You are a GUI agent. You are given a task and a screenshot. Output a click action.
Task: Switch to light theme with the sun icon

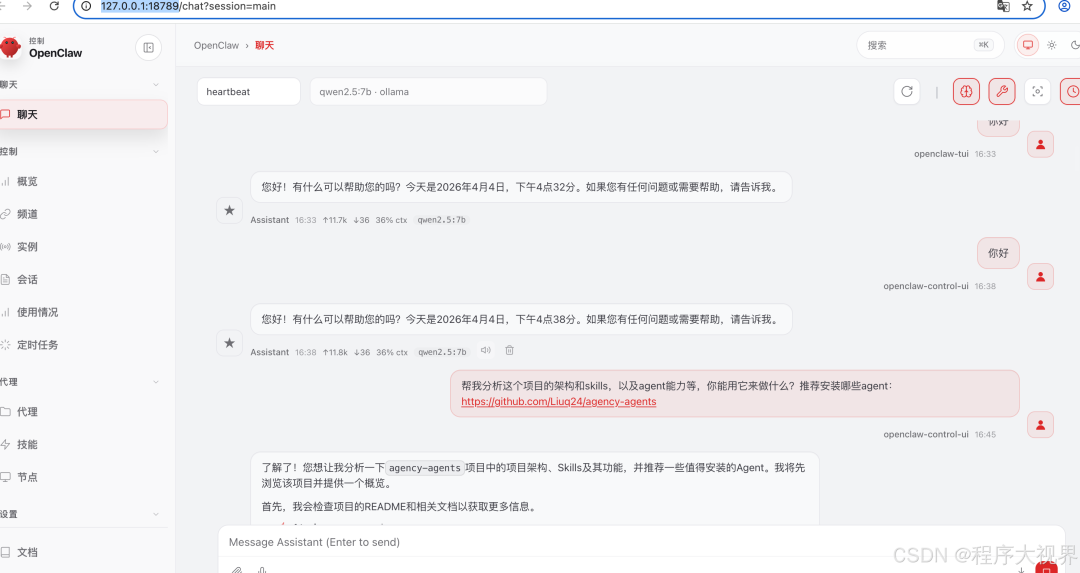click(1052, 45)
